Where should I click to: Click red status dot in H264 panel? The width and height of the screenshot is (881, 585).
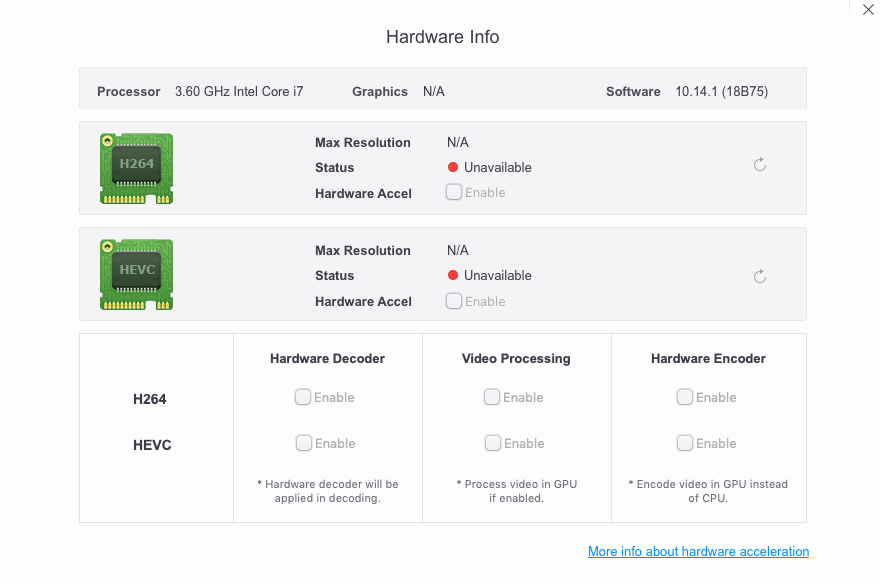453,167
